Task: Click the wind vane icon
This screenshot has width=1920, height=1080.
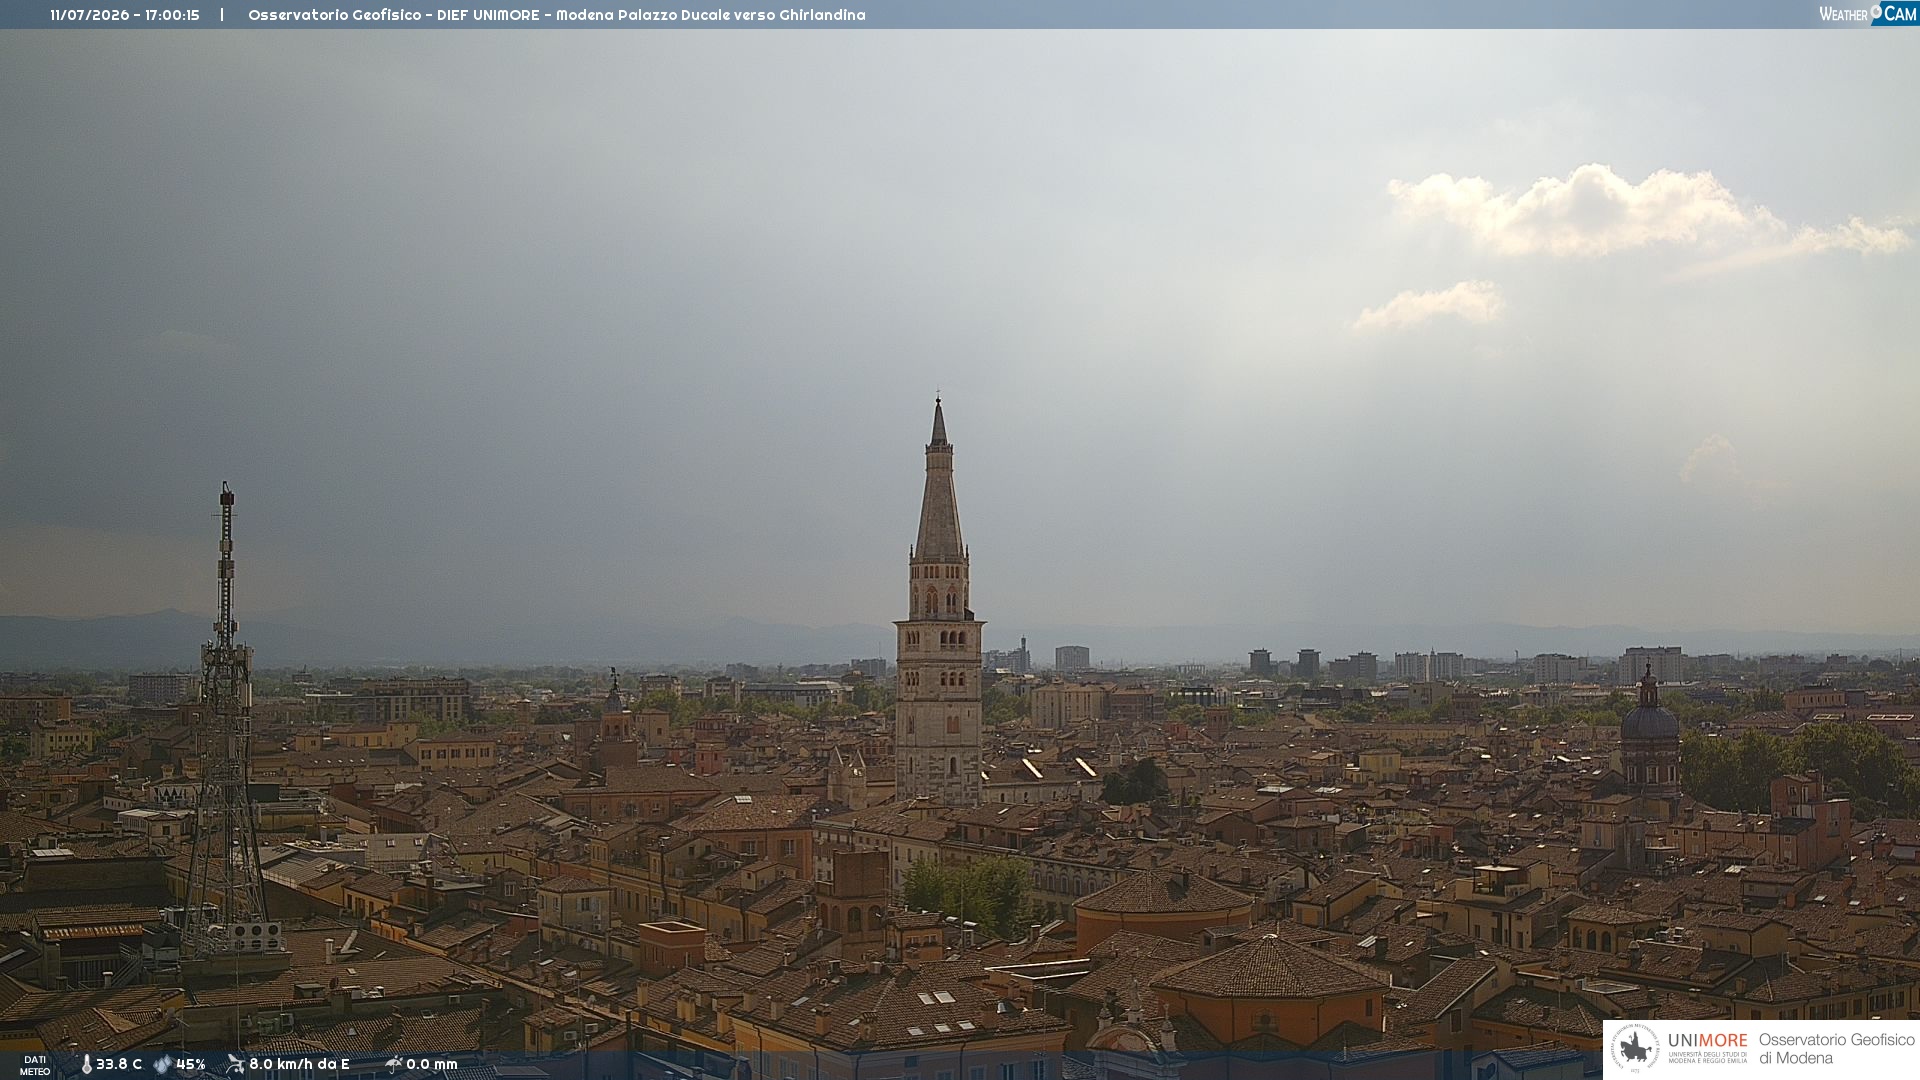Action: (x=235, y=1064)
